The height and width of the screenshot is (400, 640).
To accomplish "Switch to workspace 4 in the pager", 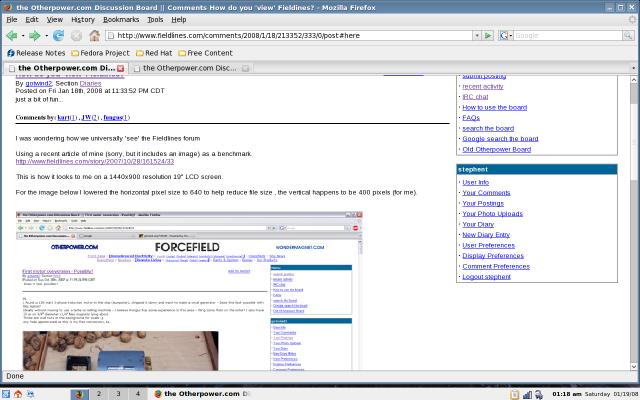I will coord(138,394).
